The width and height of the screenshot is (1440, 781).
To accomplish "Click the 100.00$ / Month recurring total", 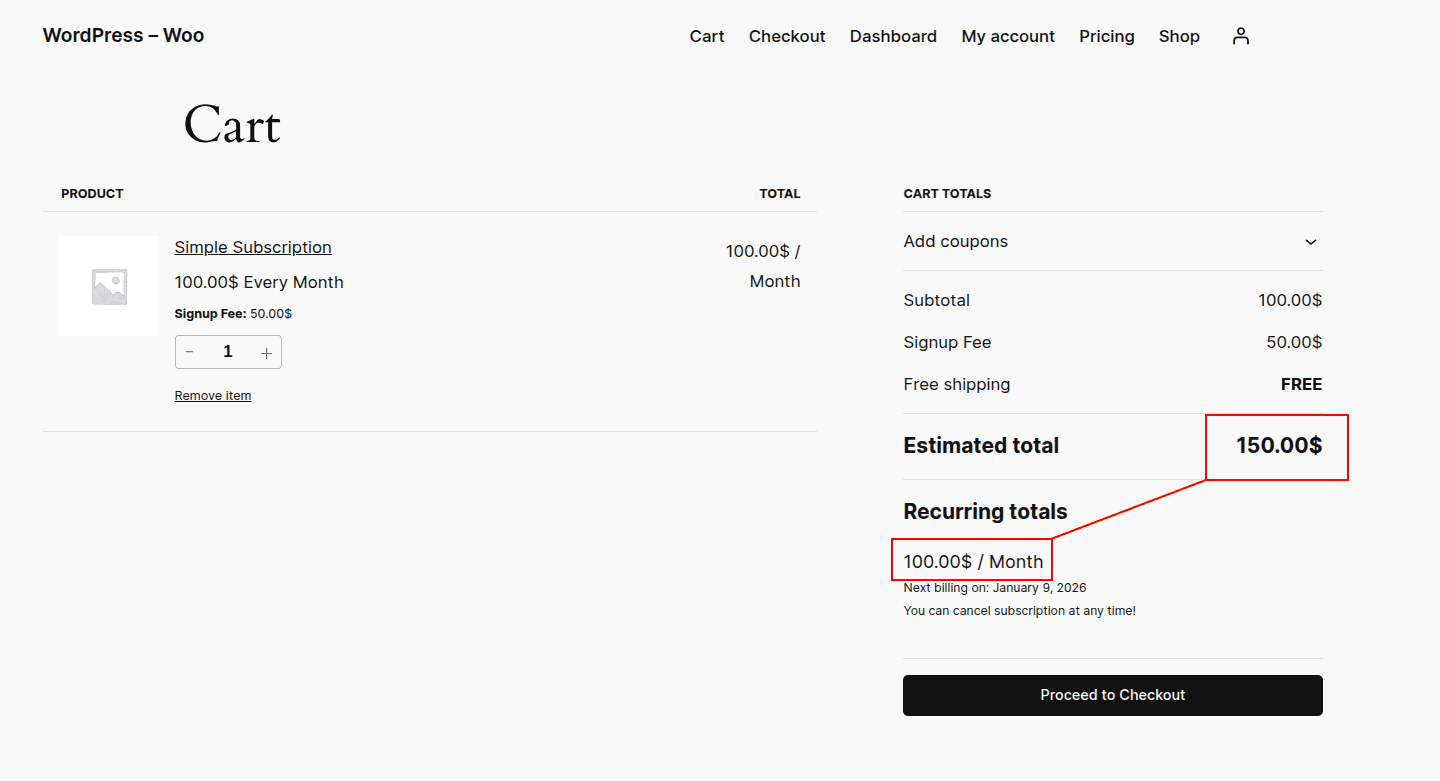I will (x=973, y=562).
